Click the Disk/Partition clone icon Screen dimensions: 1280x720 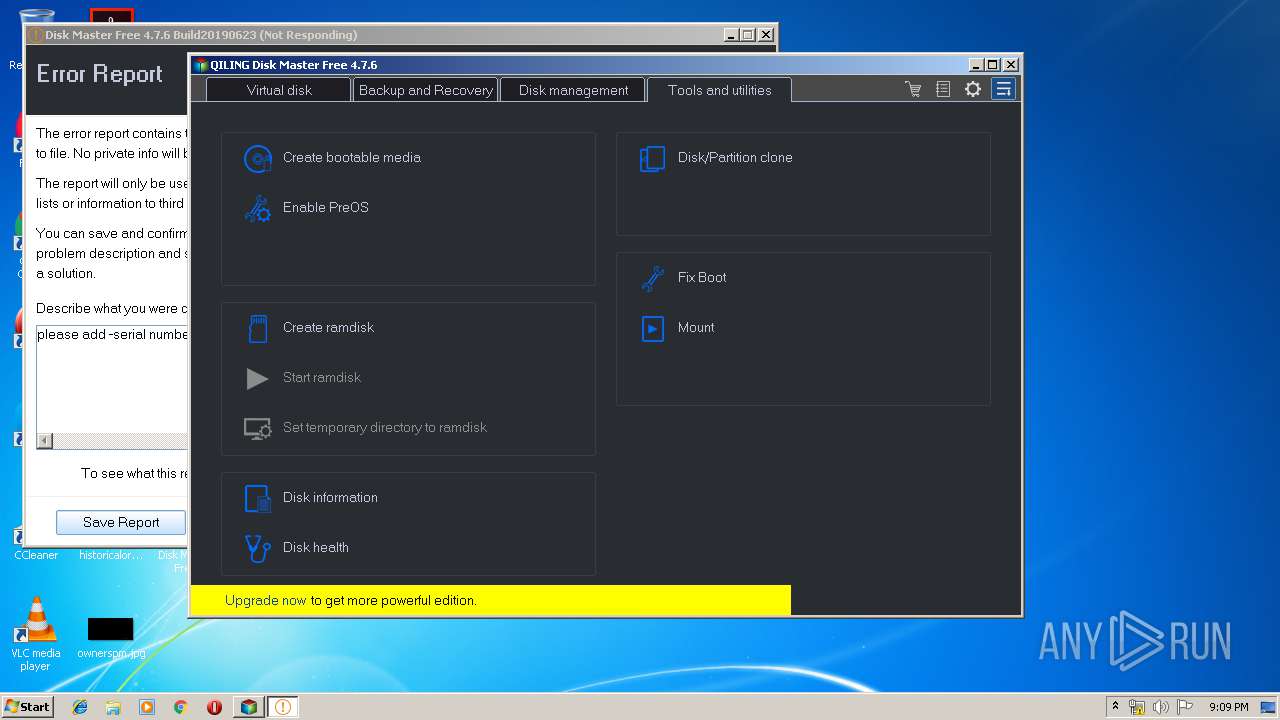[x=652, y=158]
